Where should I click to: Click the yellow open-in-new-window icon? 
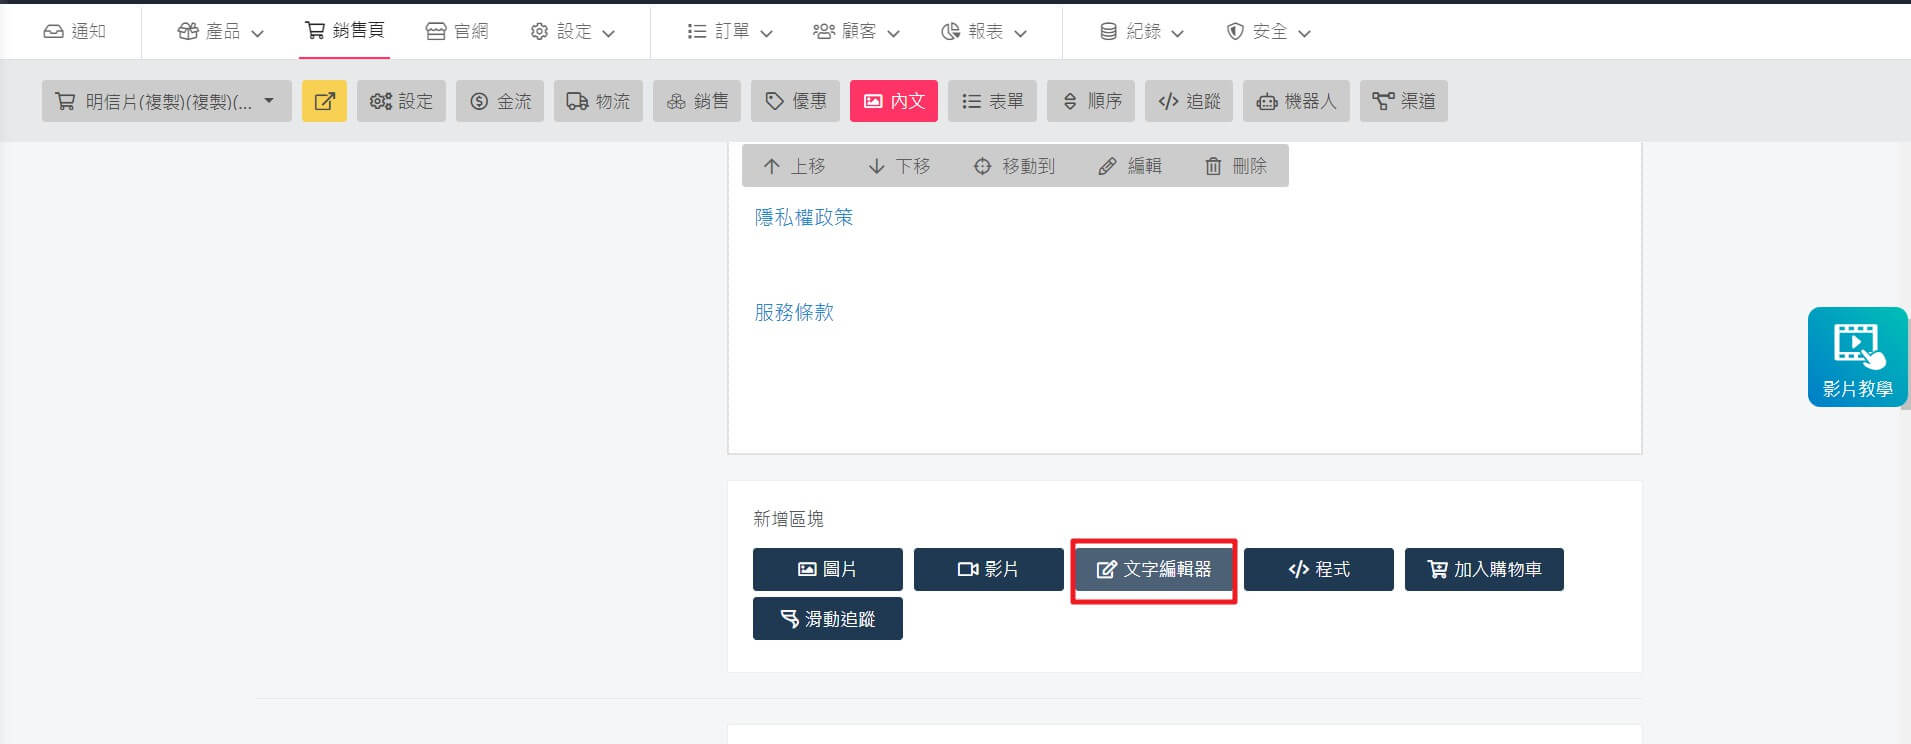pyautogui.click(x=324, y=101)
